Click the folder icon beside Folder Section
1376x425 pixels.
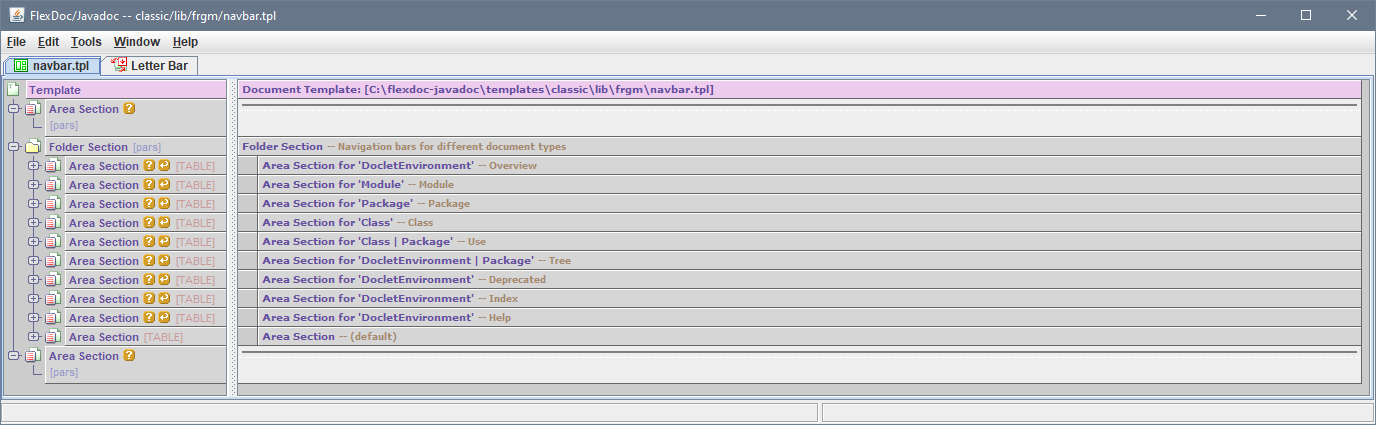[33, 147]
